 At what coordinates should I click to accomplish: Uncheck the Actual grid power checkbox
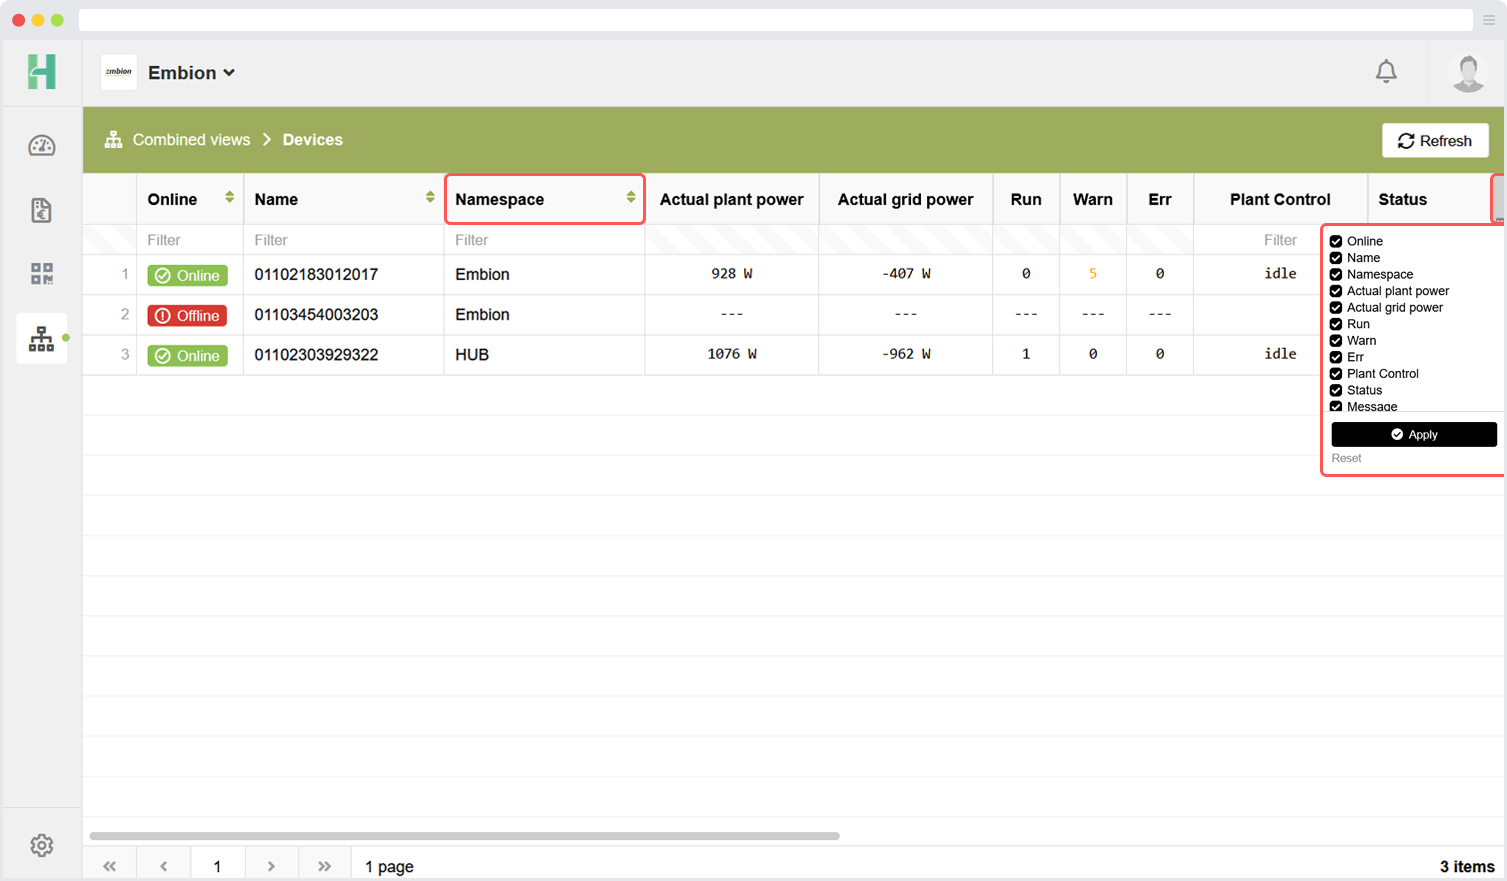pos(1336,308)
